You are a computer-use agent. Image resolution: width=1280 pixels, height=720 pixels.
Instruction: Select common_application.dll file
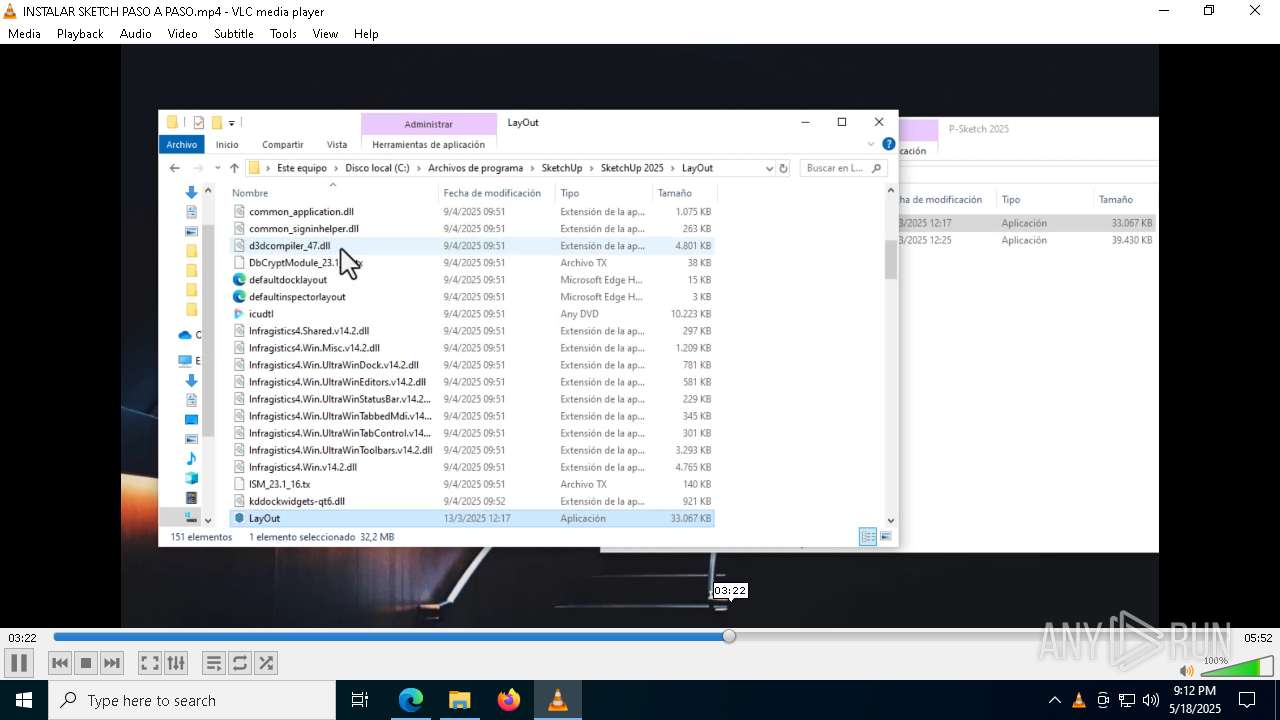pyautogui.click(x=301, y=212)
